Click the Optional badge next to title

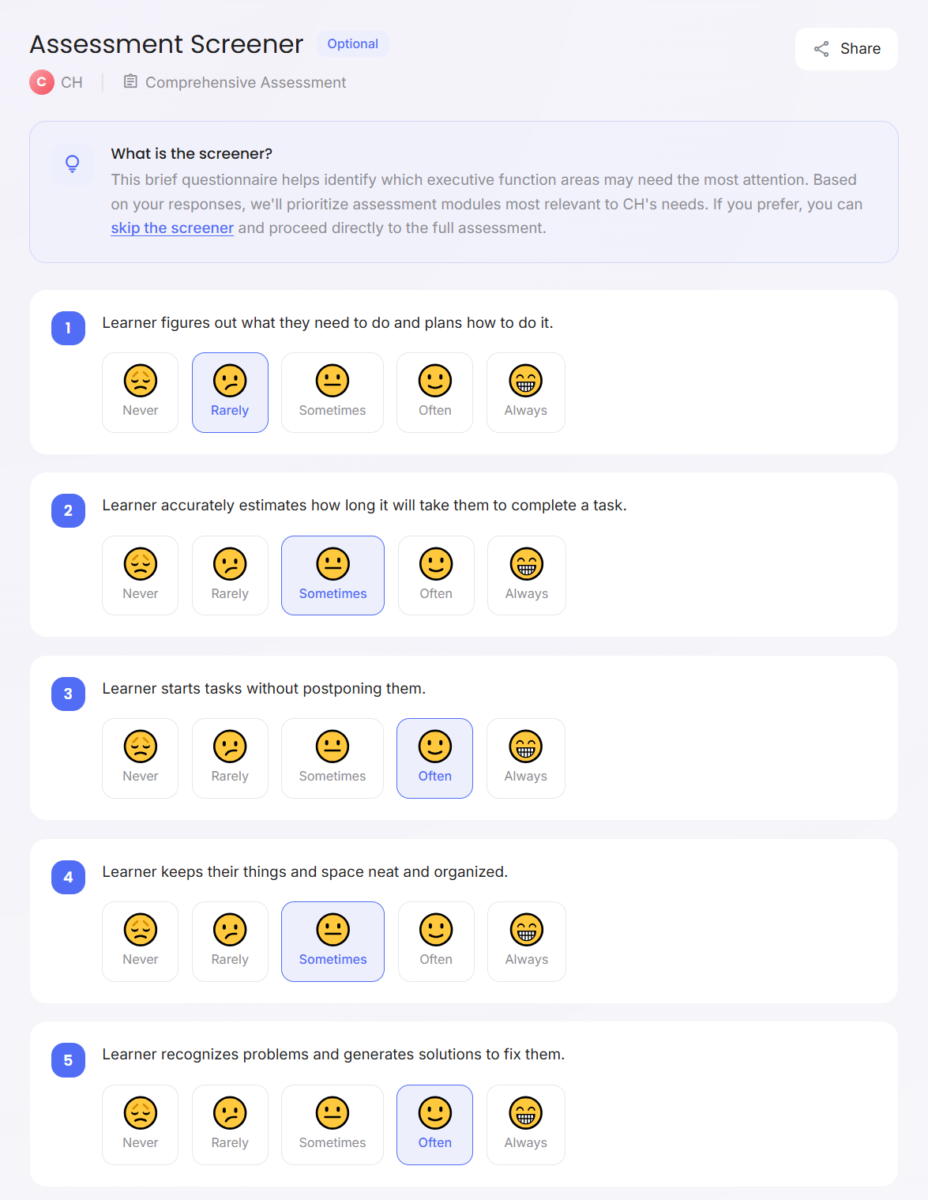(x=353, y=44)
